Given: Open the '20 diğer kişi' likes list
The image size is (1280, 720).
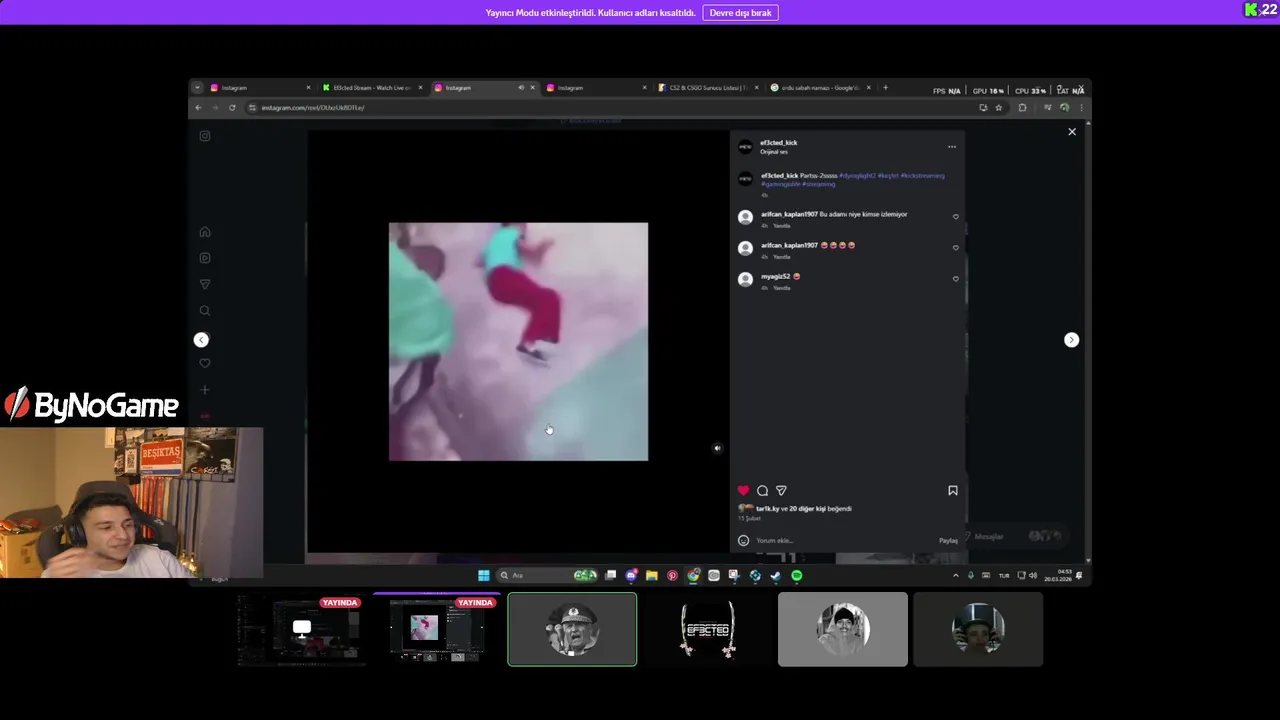Looking at the screenshot, I should (806, 509).
